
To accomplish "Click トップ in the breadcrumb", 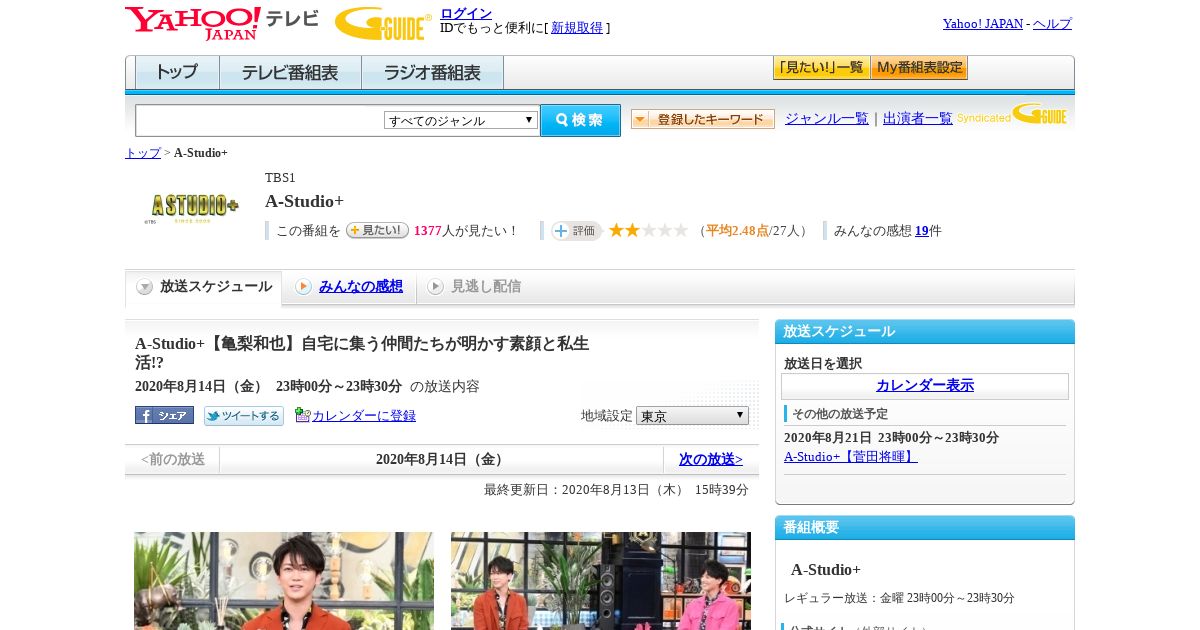I will point(143,153).
